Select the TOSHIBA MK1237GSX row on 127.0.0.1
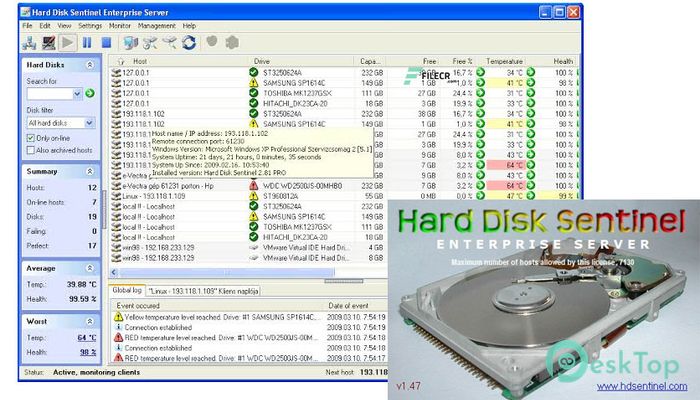 (x=344, y=93)
